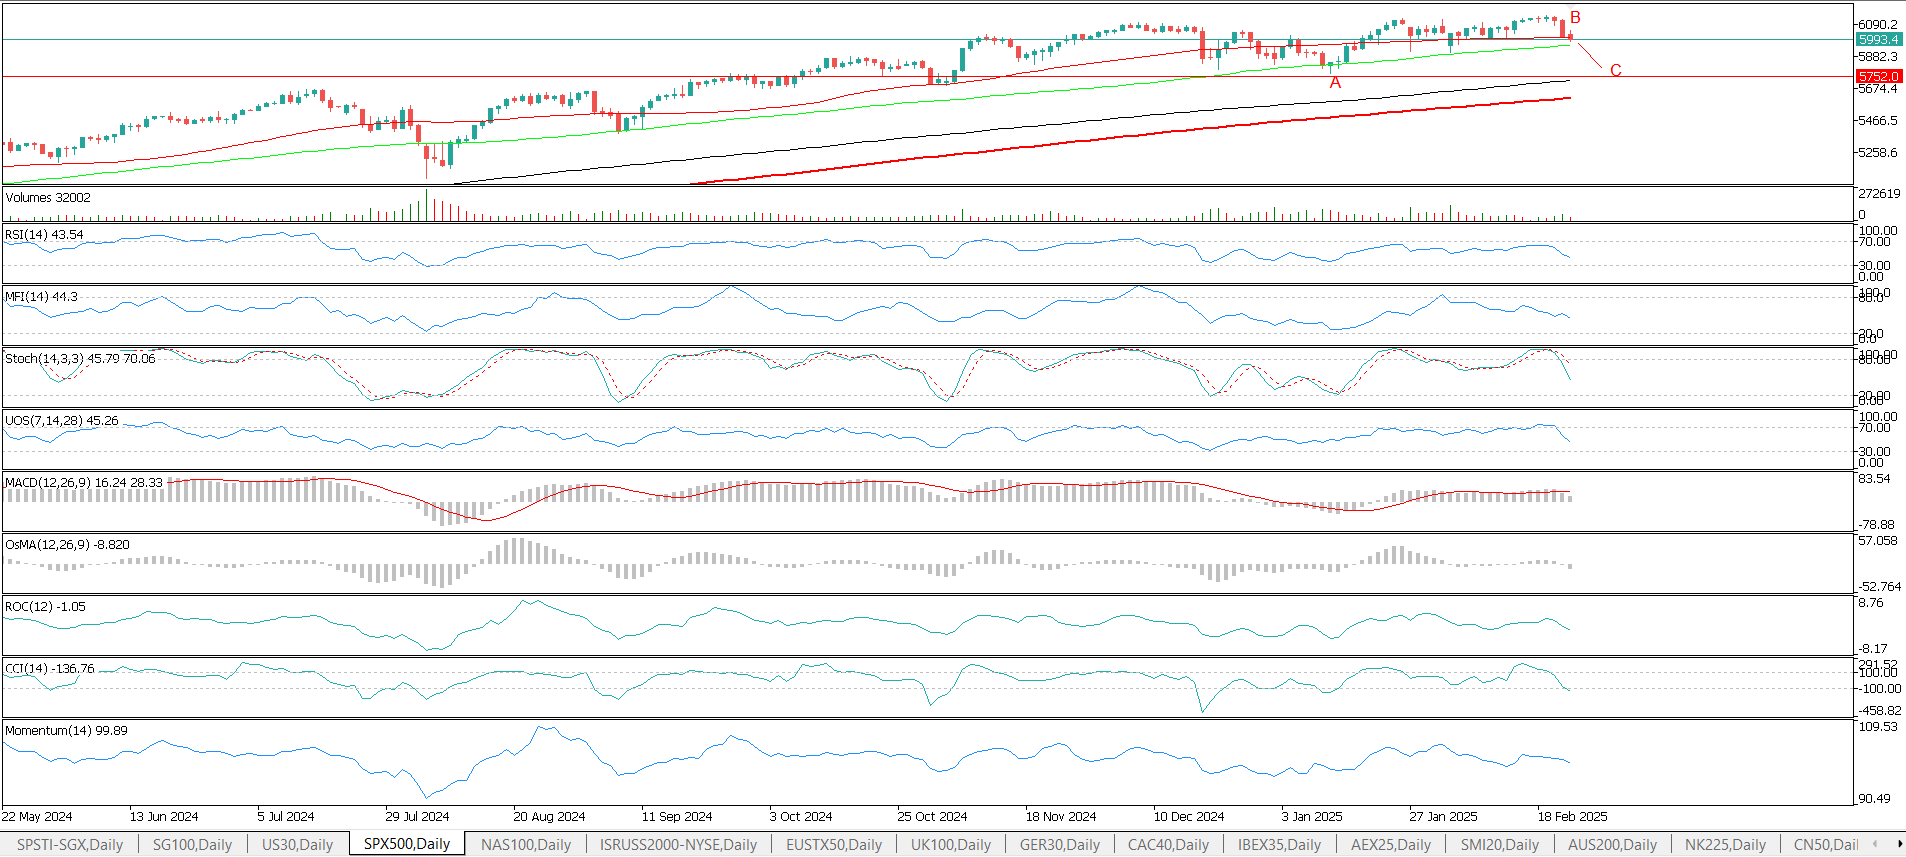Click the RSI(14) indicator label
The height and width of the screenshot is (857, 1906).
(44, 235)
